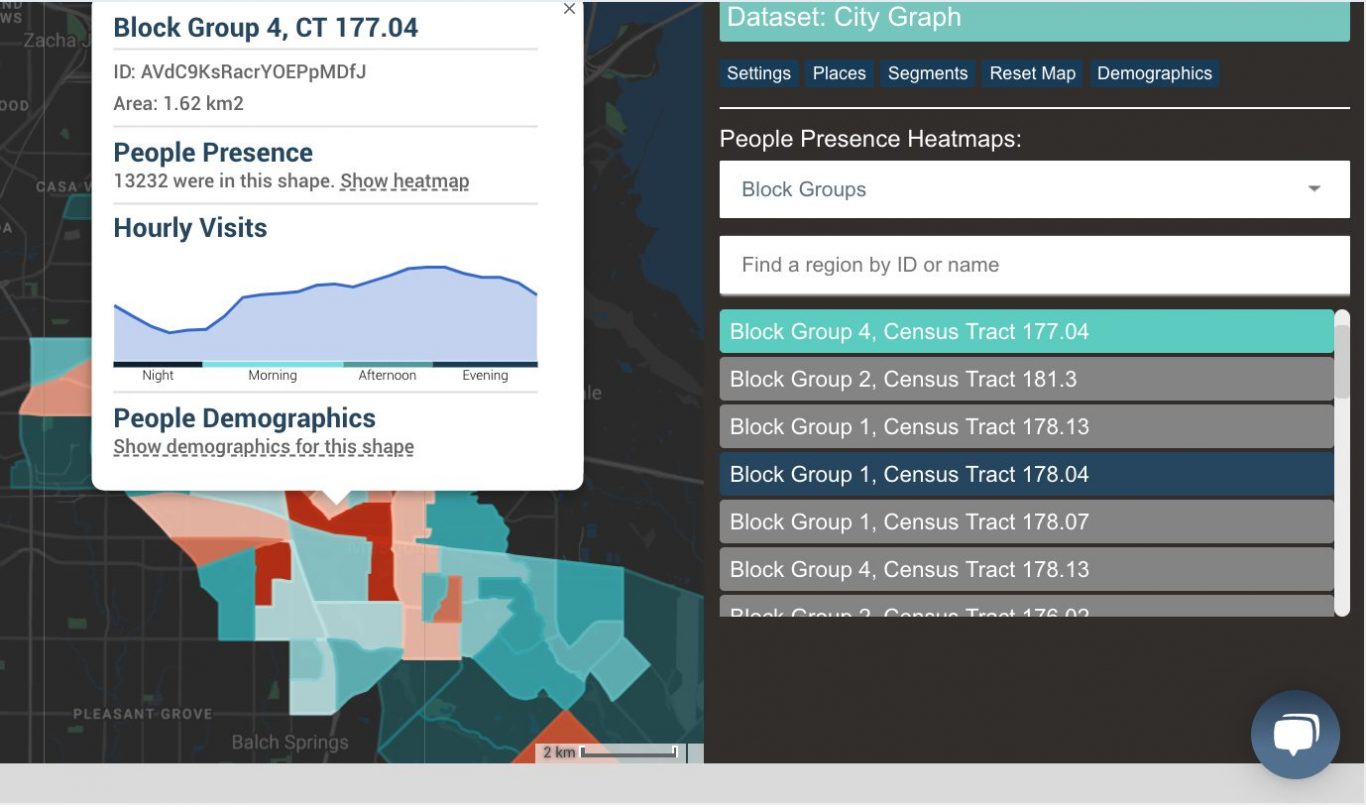Select Block Group 1, Census Tract 178.13
The height and width of the screenshot is (807, 1366).
(1027, 426)
